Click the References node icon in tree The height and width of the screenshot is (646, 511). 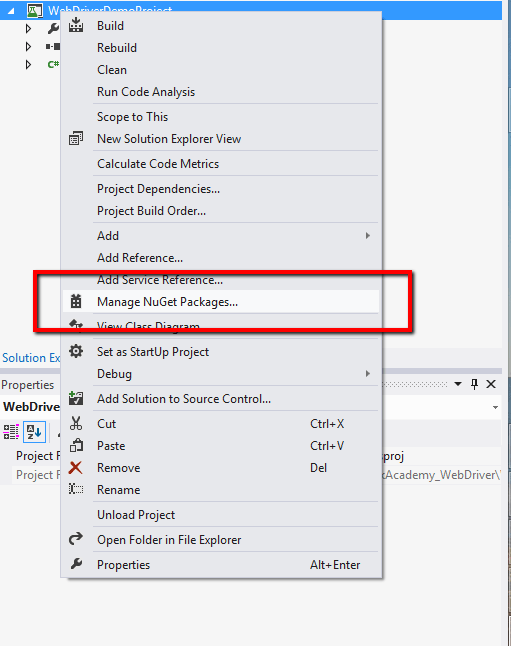pyautogui.click(x=53, y=47)
